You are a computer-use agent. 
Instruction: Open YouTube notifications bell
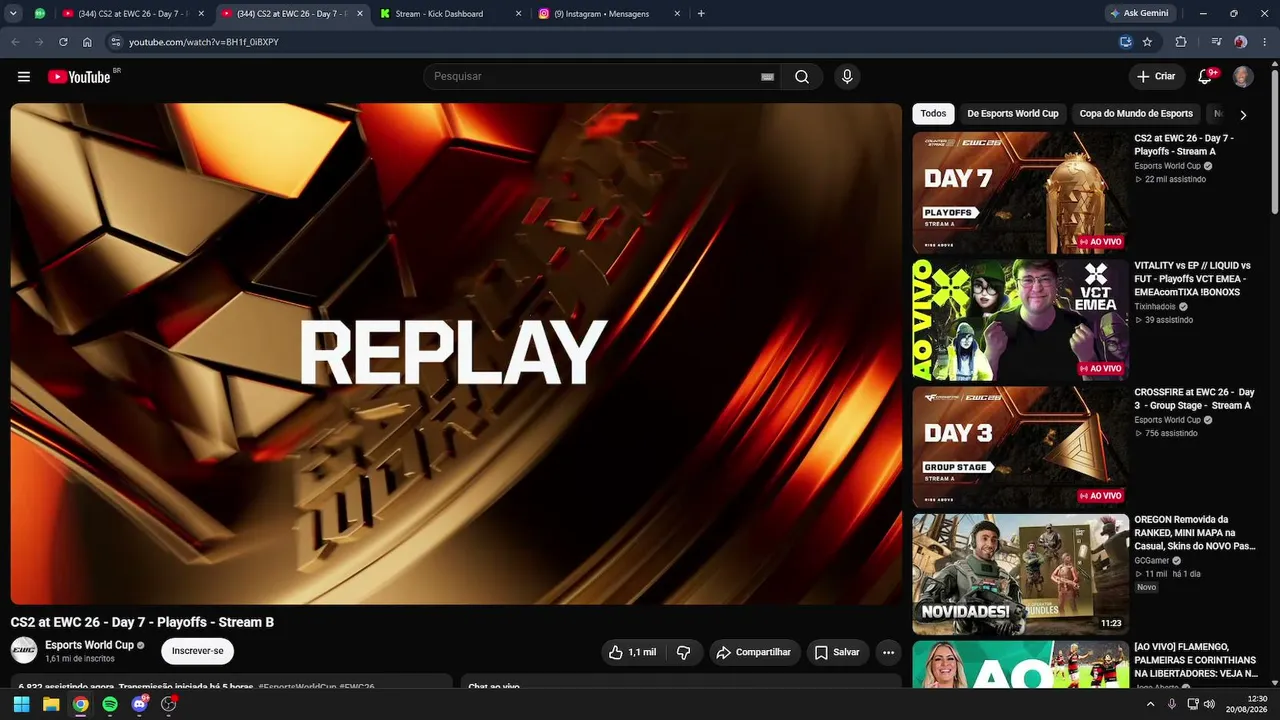(1205, 77)
